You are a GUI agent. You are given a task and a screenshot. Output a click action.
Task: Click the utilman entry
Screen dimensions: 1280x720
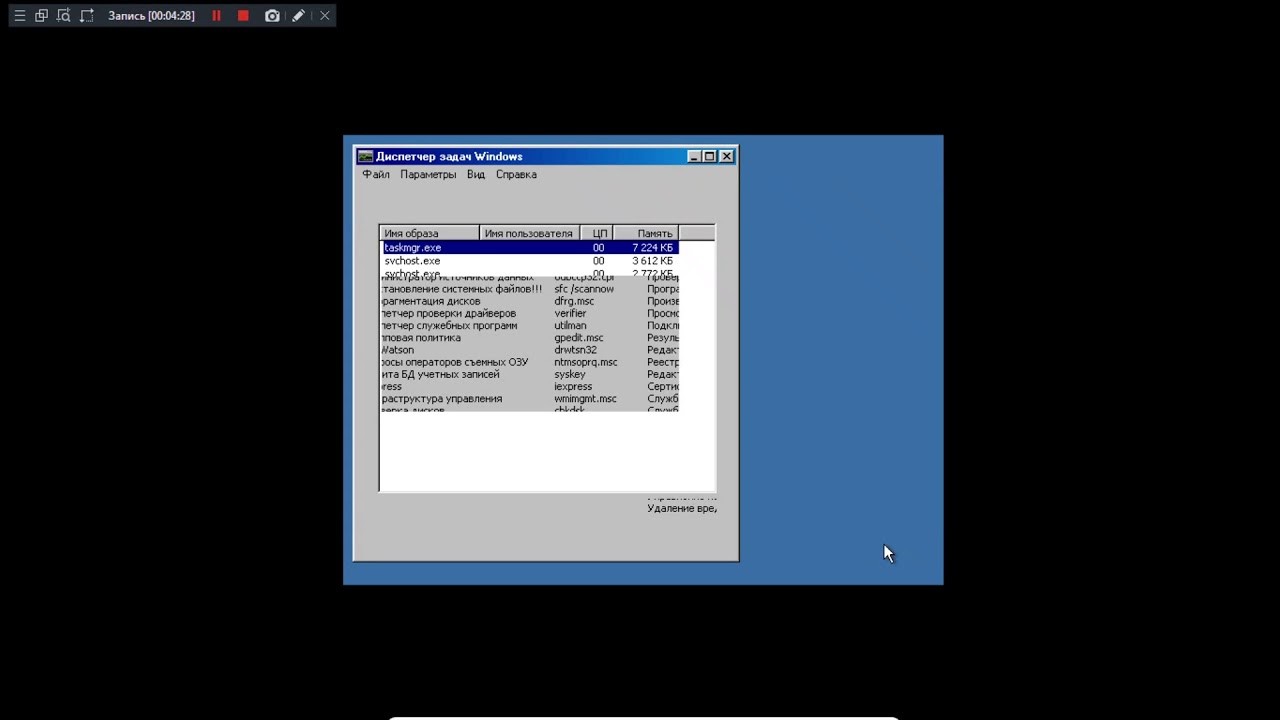(570, 325)
